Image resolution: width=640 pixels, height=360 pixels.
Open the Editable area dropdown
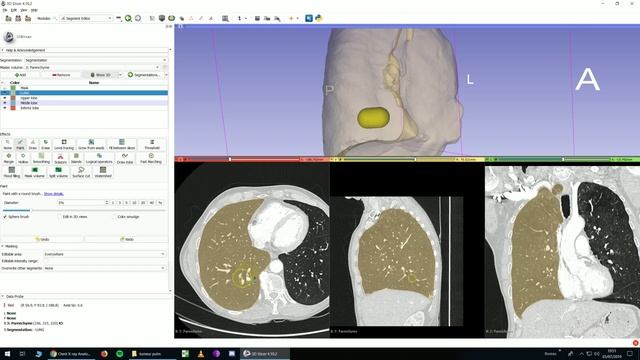pos(104,254)
